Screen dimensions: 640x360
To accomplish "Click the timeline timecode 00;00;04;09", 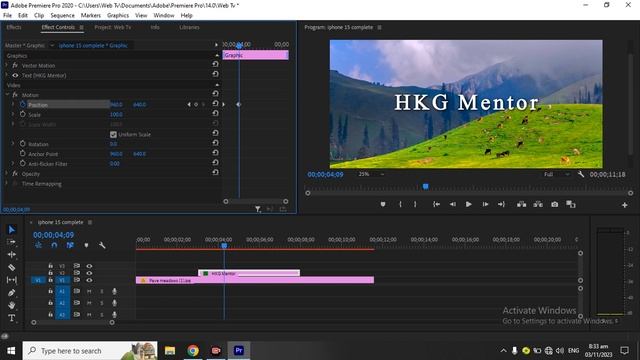I will [53, 235].
